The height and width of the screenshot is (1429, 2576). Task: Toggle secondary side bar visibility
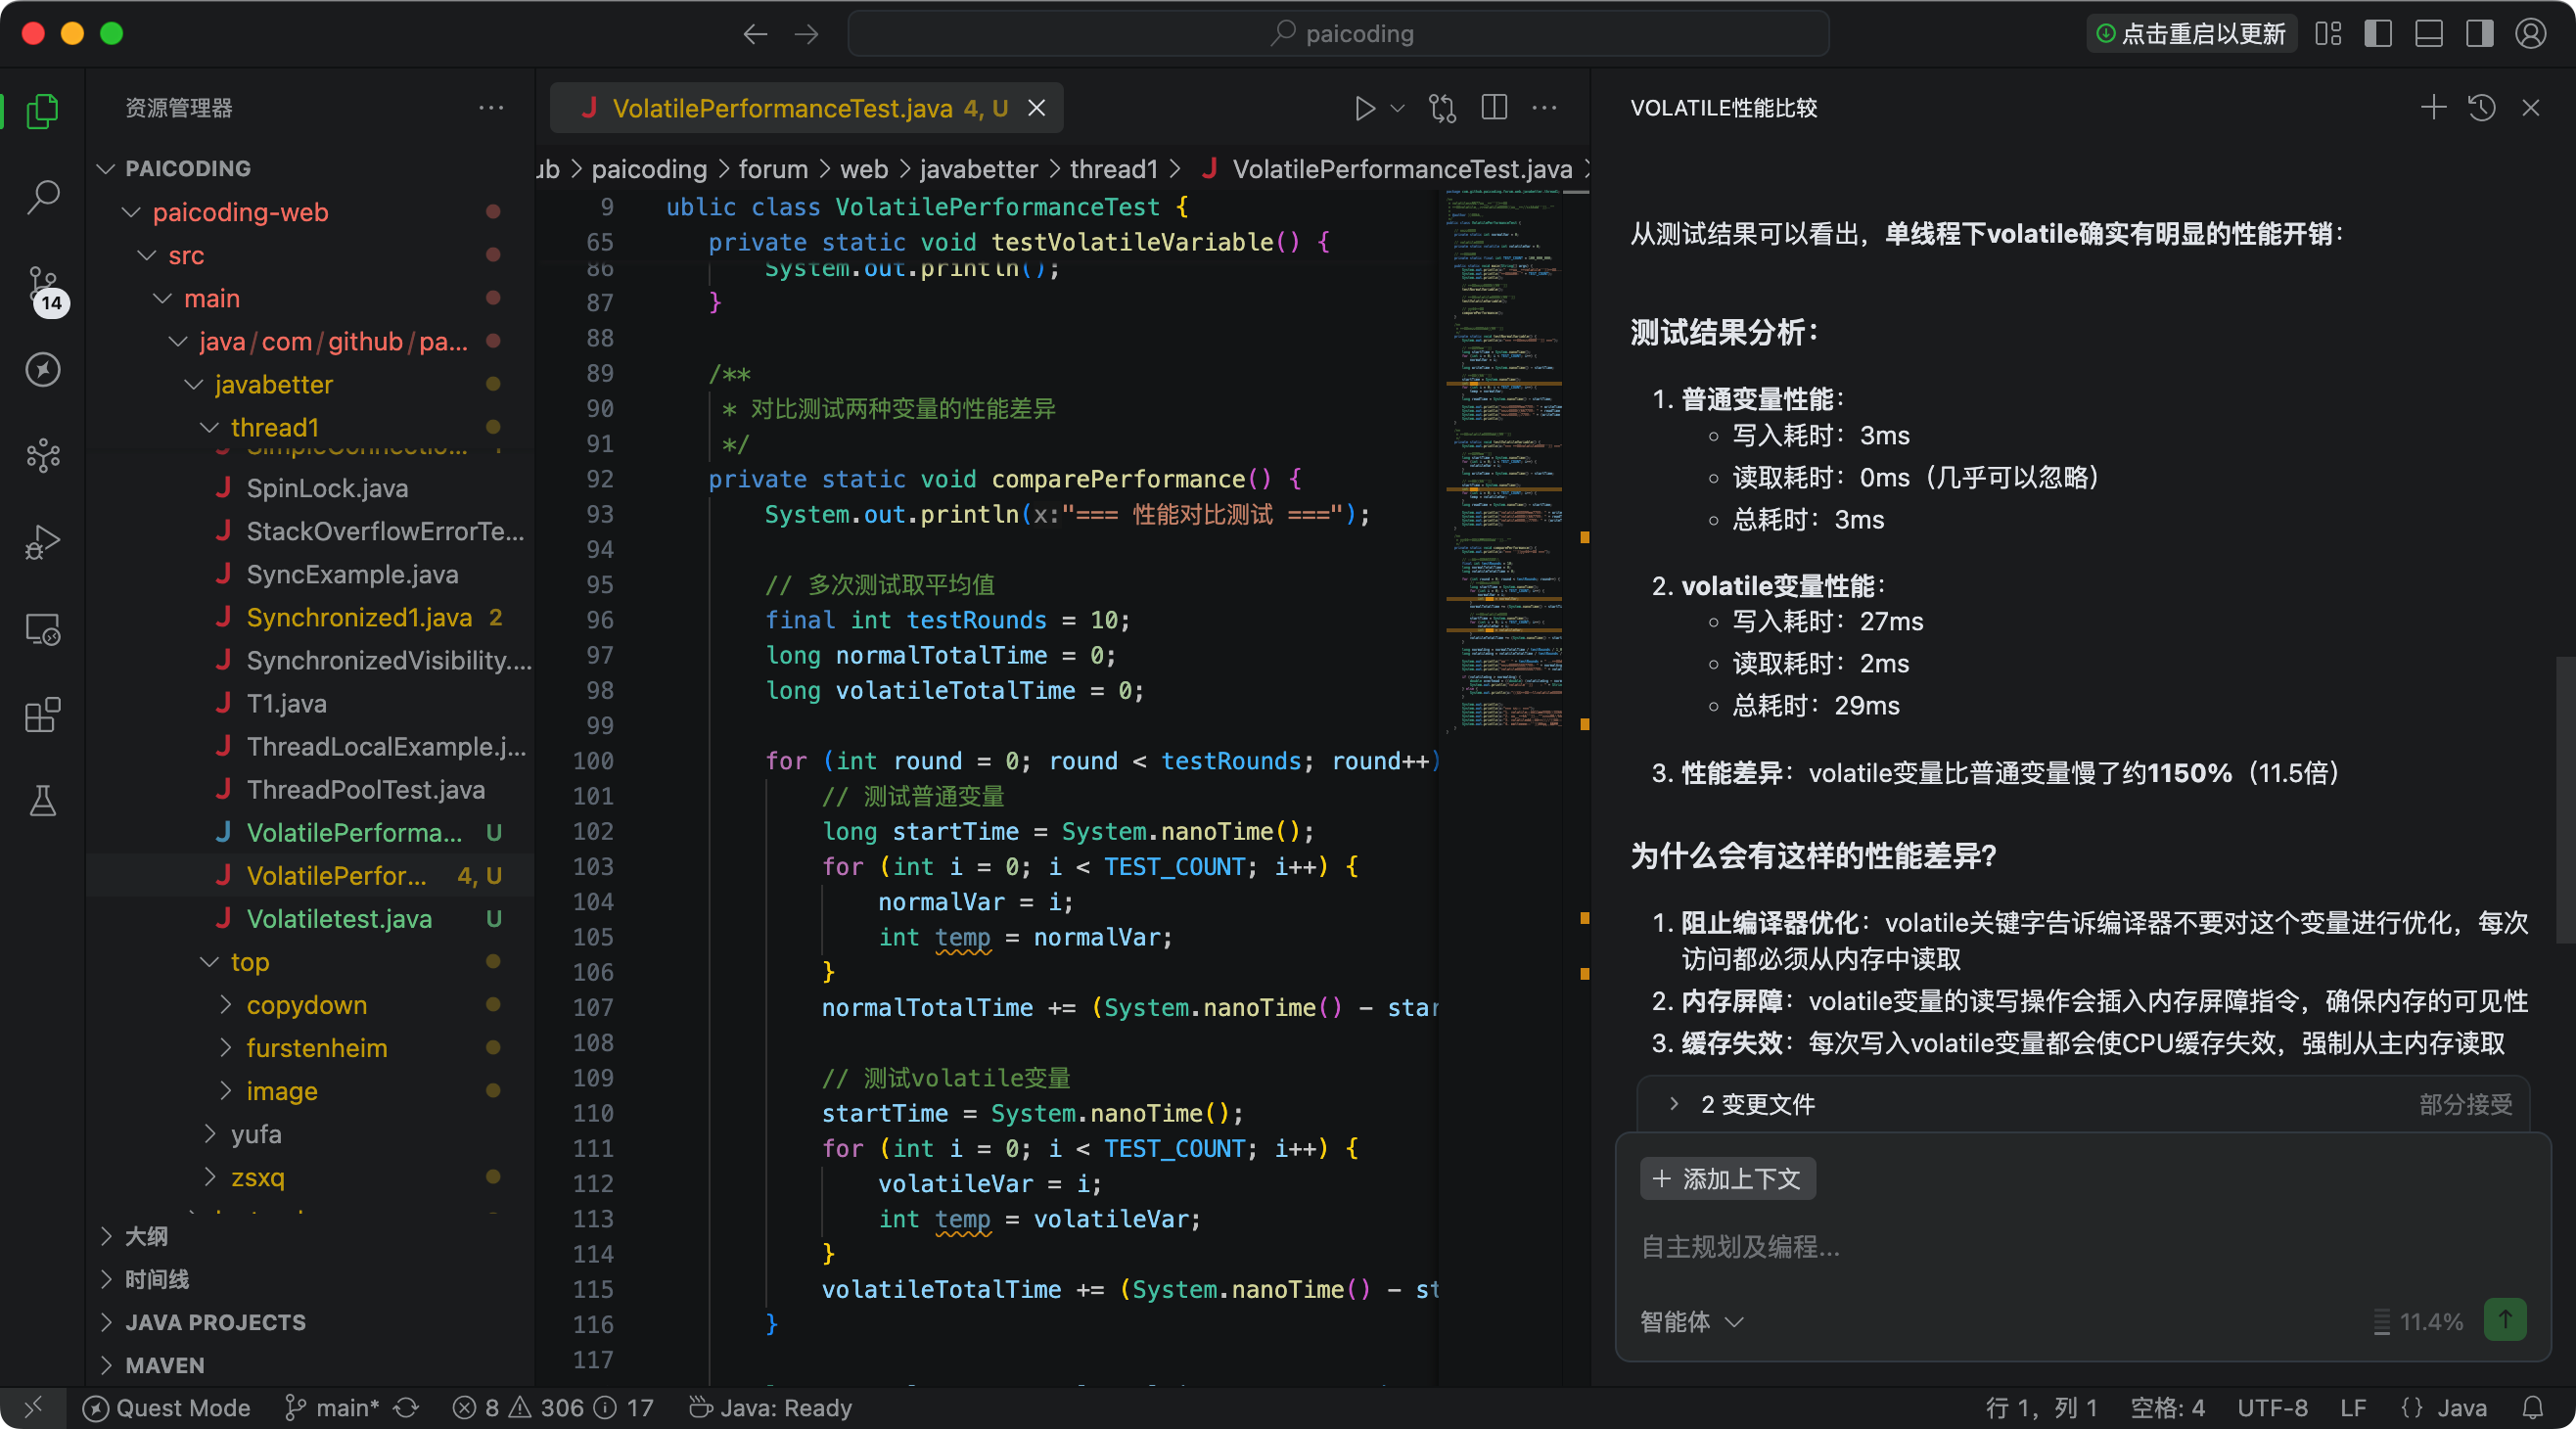(2480, 34)
